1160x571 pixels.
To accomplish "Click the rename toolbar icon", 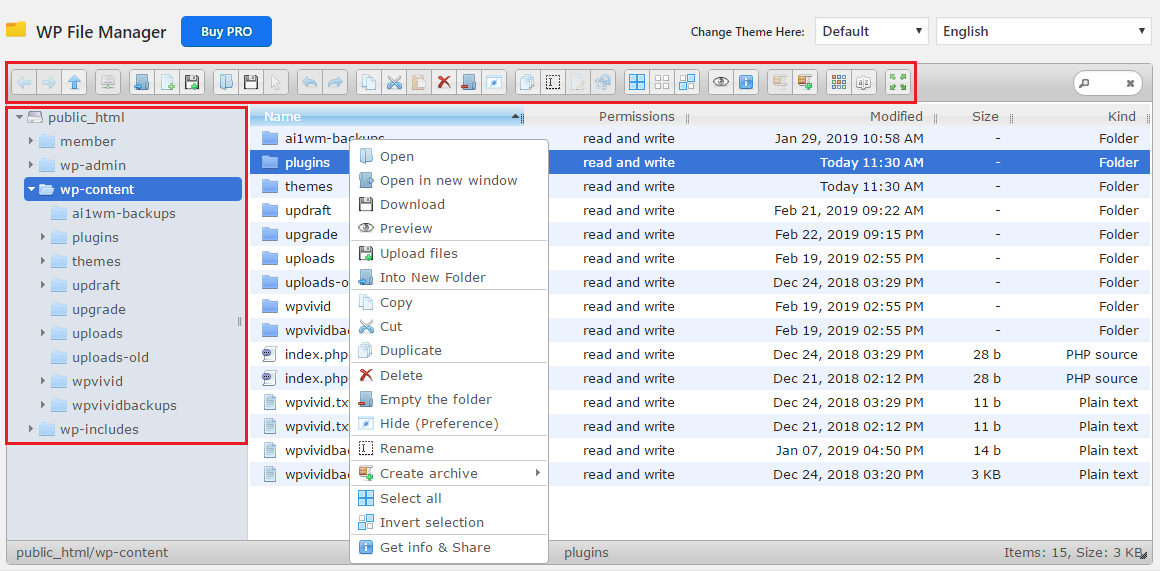I will click(x=552, y=83).
